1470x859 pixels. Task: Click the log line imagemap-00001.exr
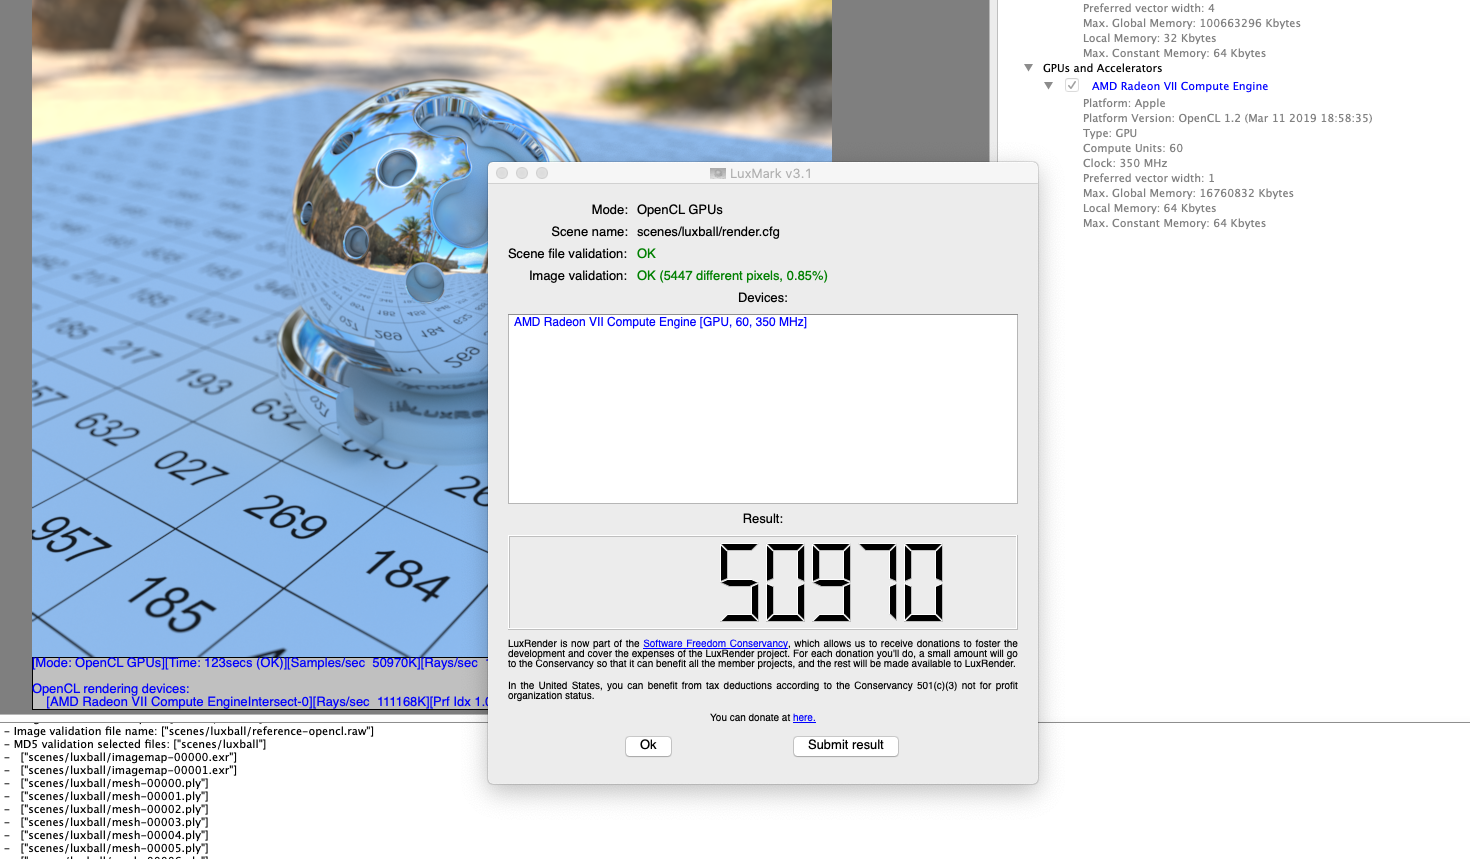(x=128, y=770)
